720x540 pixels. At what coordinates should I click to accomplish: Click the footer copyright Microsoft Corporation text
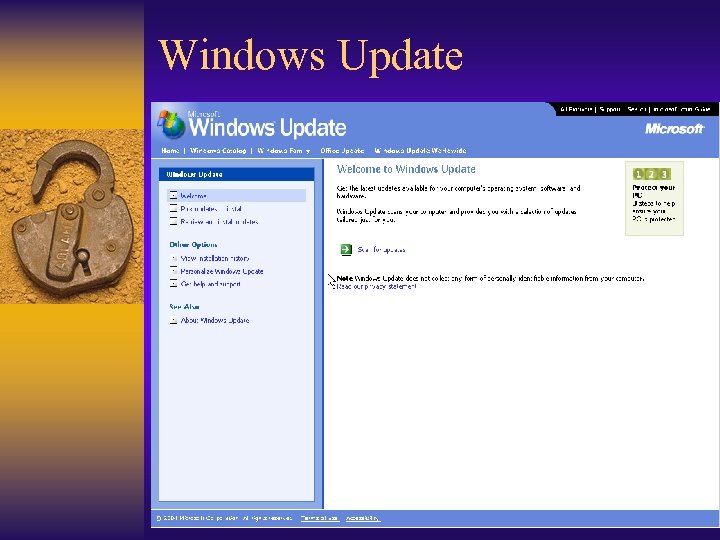[224, 518]
